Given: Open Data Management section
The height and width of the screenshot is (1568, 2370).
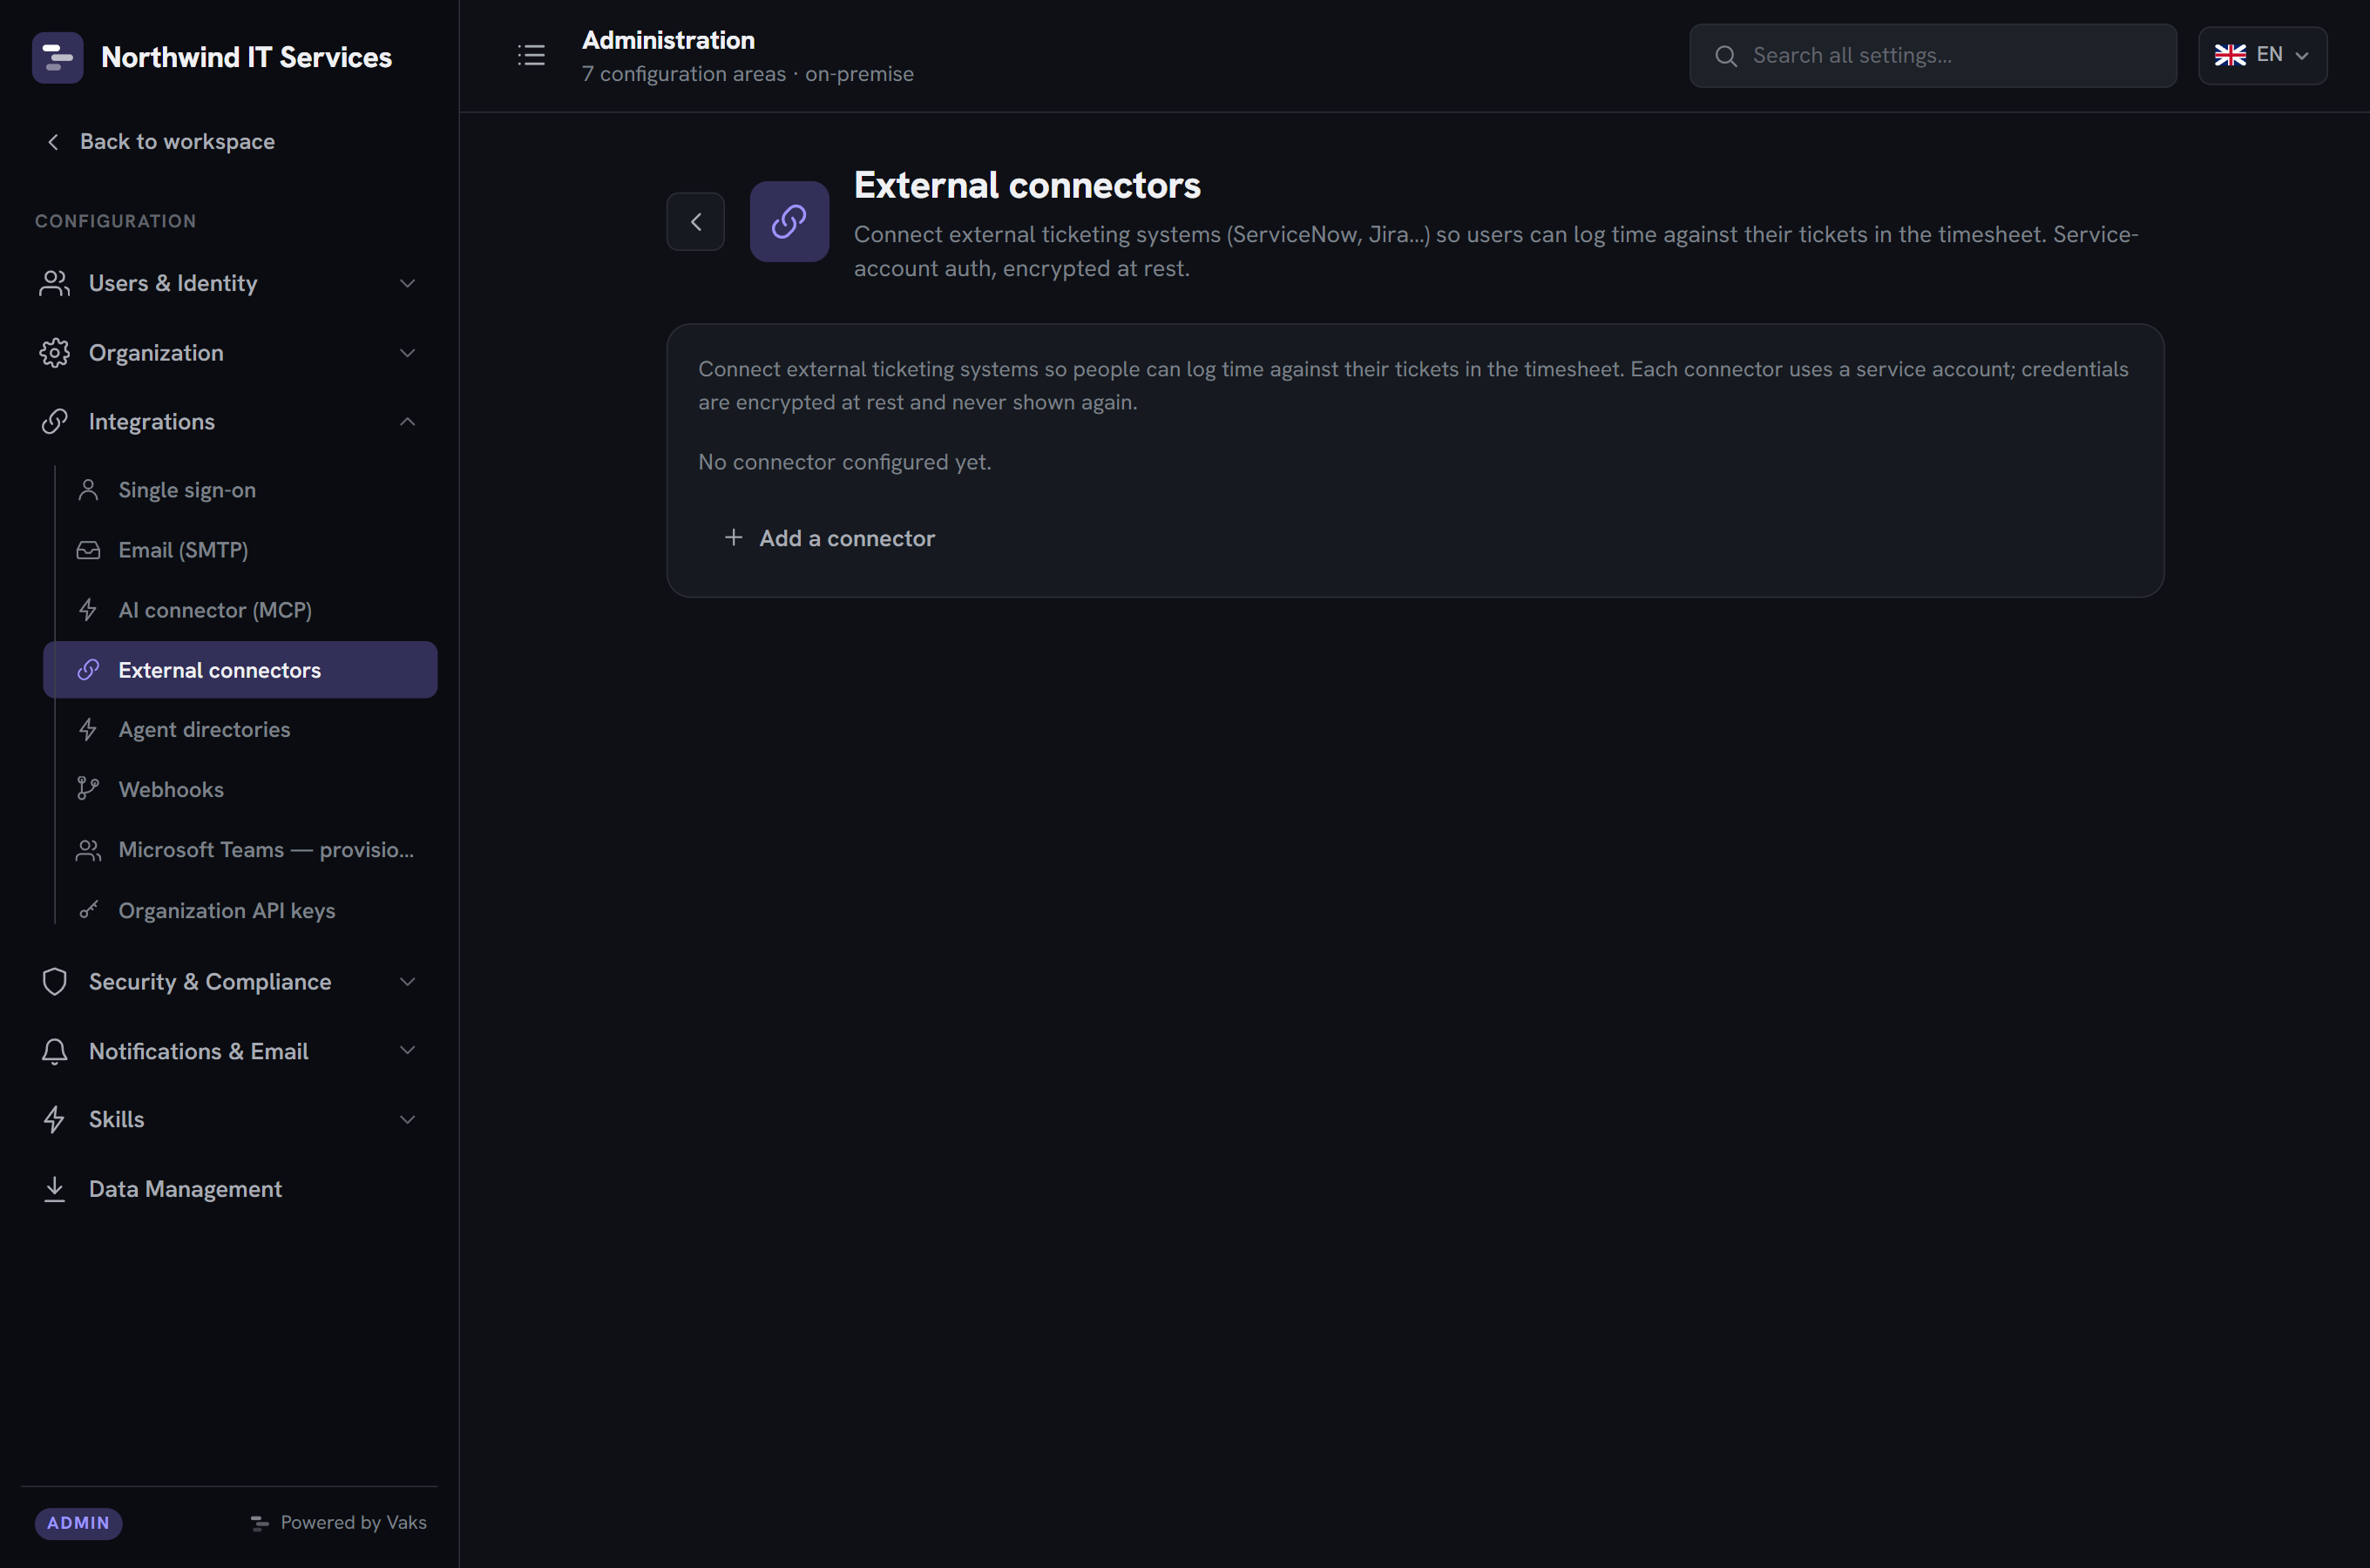Looking at the screenshot, I should tap(229, 1189).
